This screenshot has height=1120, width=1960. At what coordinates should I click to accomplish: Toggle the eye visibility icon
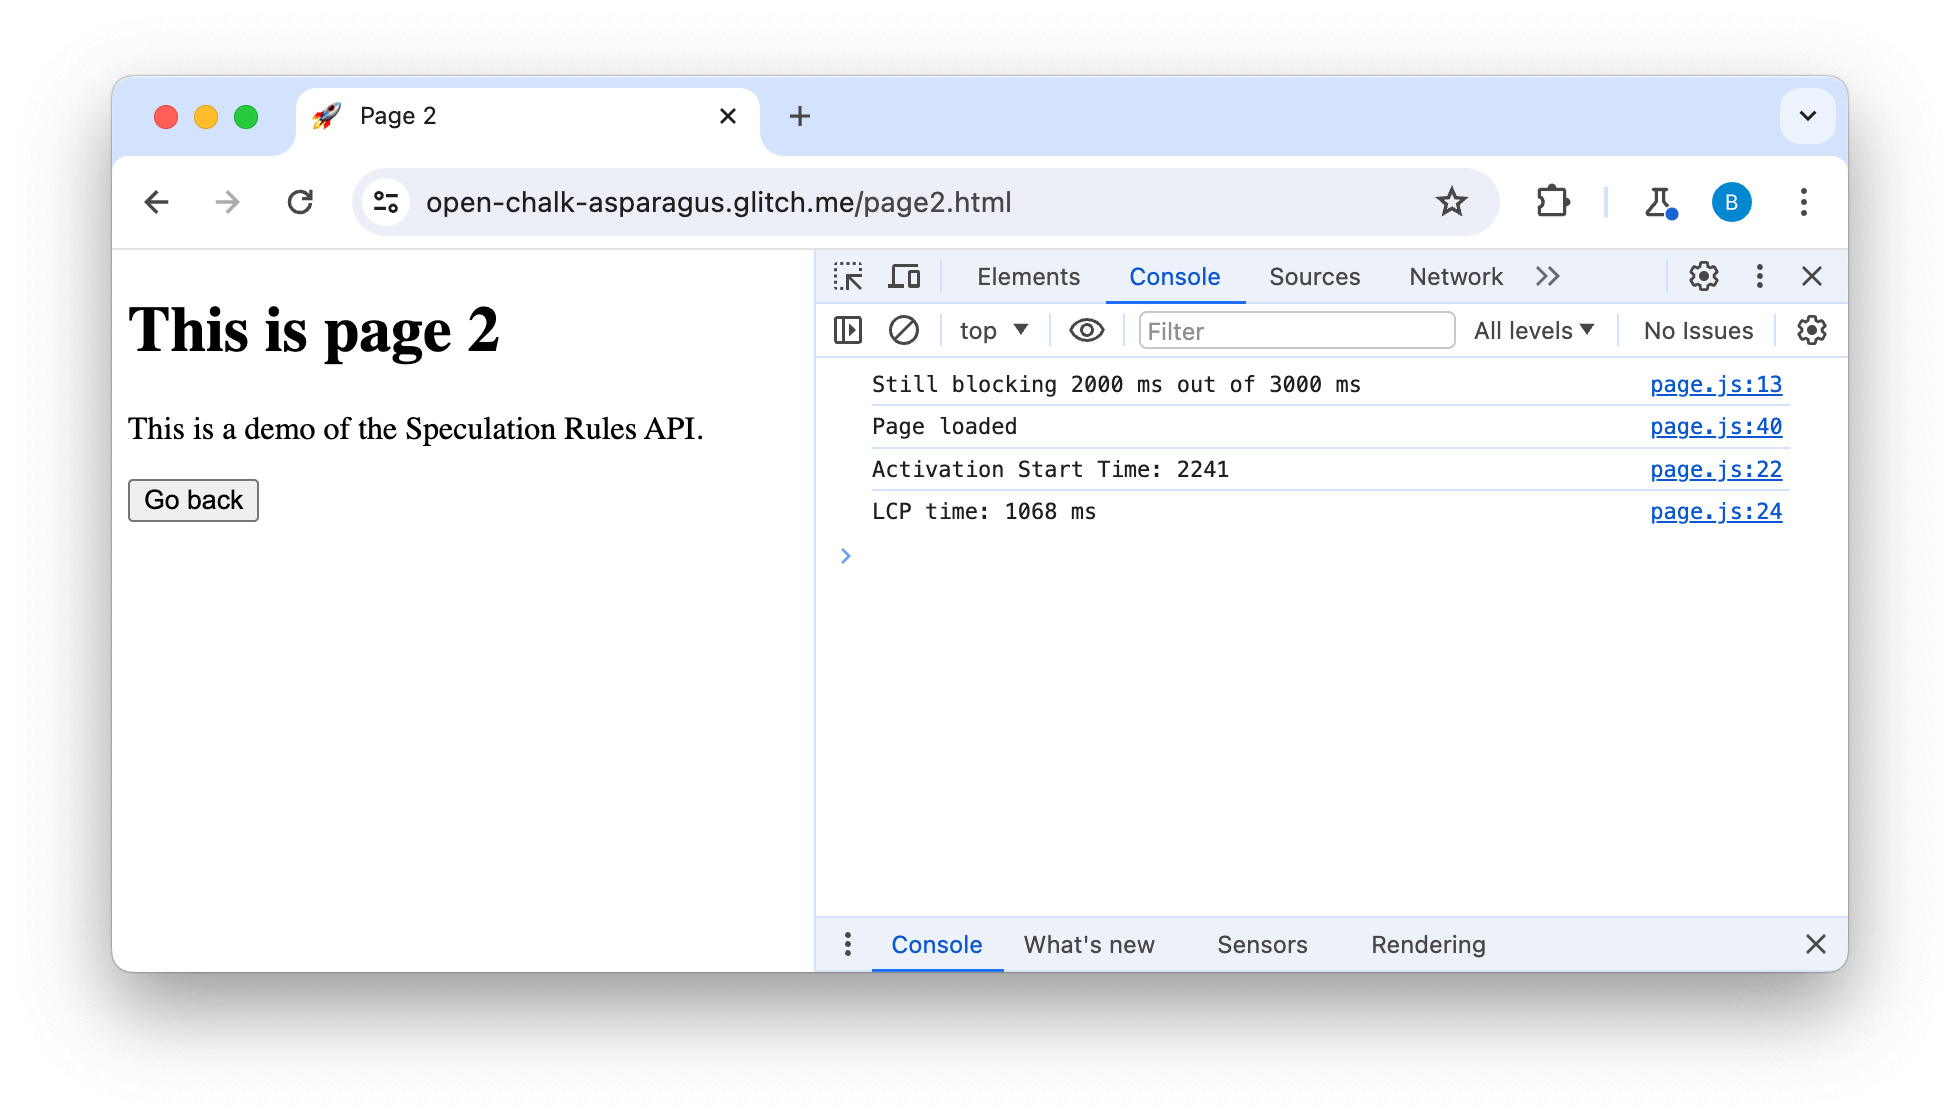pos(1086,330)
